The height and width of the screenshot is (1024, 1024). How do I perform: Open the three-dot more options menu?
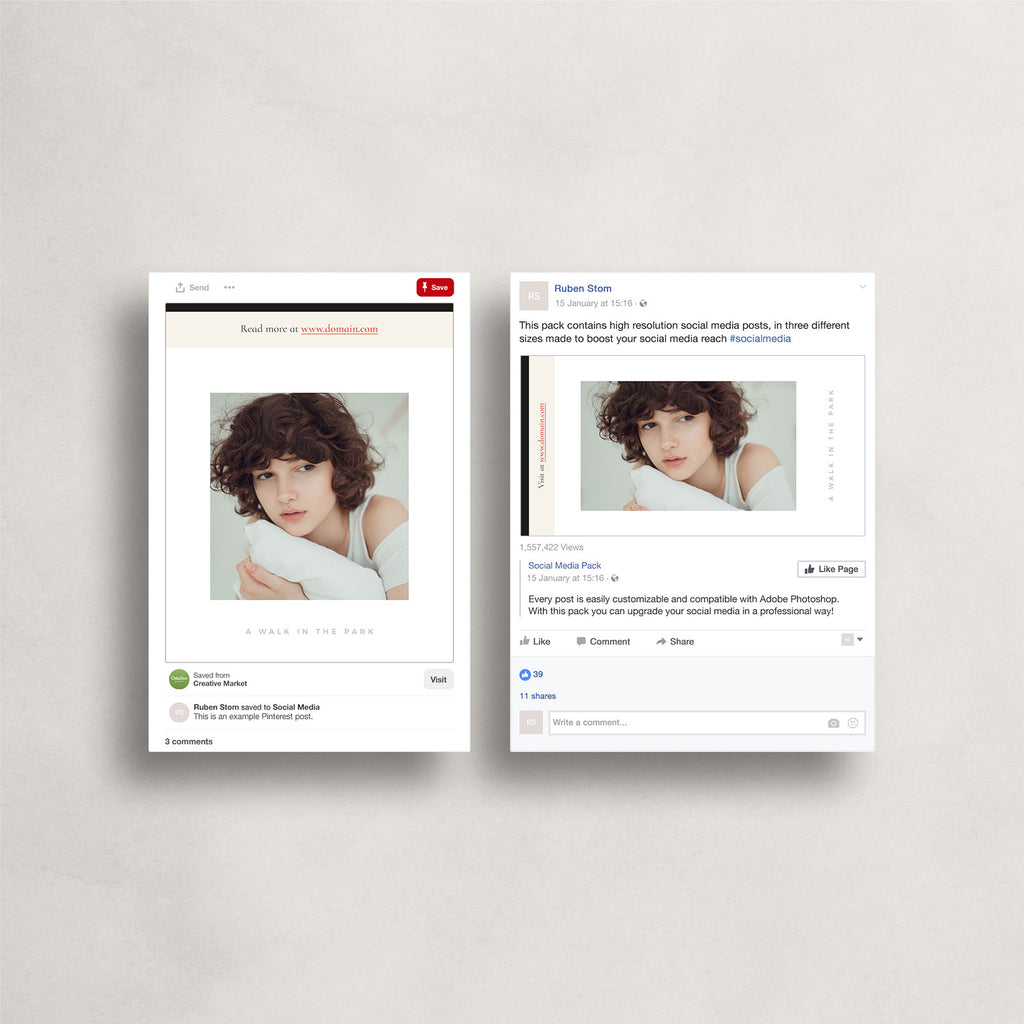[229, 287]
